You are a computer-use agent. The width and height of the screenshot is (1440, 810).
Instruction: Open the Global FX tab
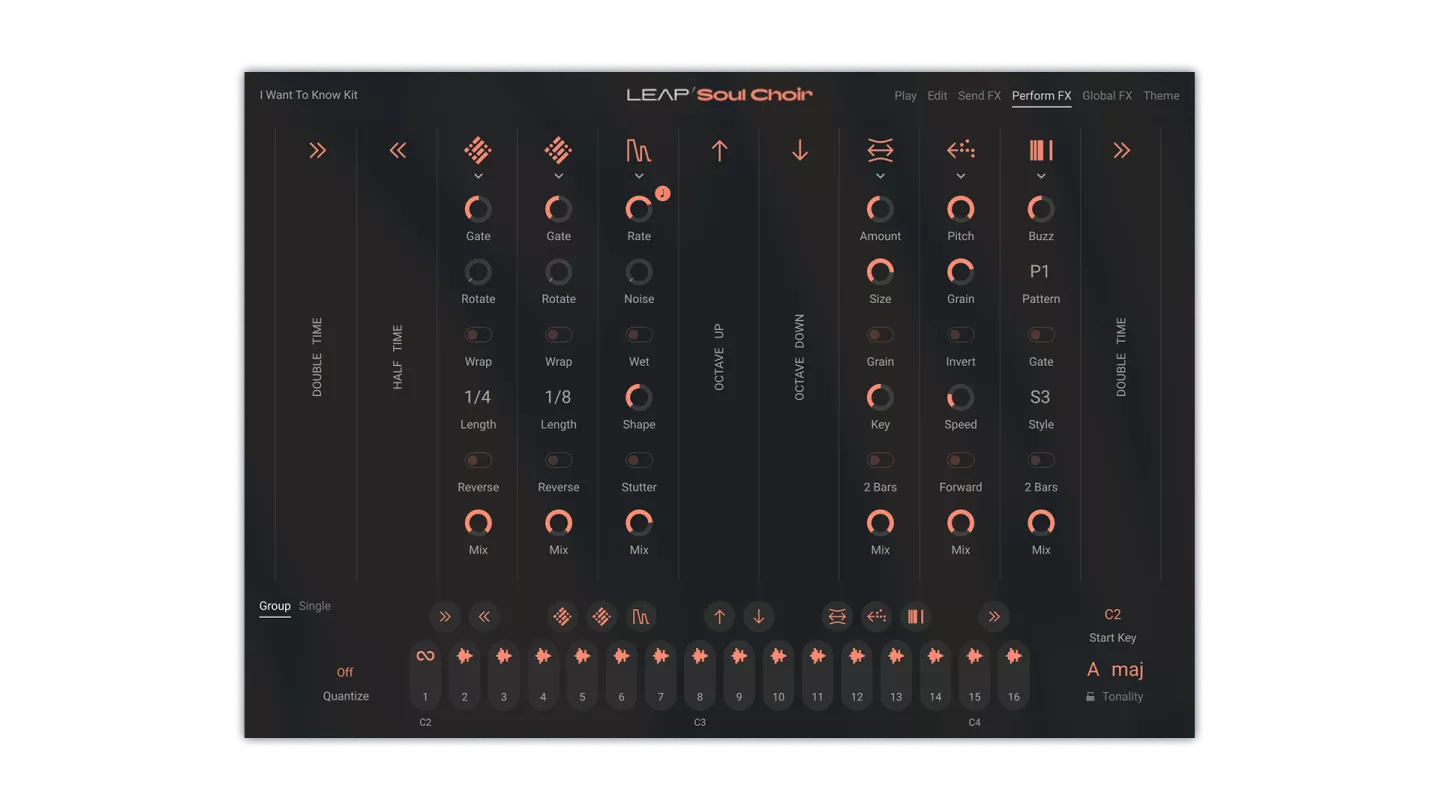point(1107,96)
